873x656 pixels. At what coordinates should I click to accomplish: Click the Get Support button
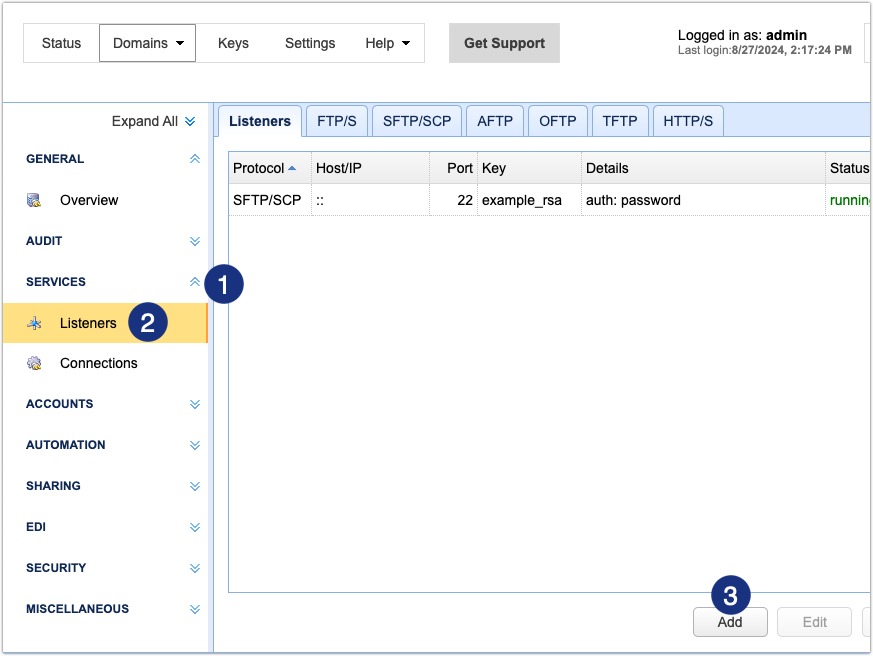tap(504, 43)
